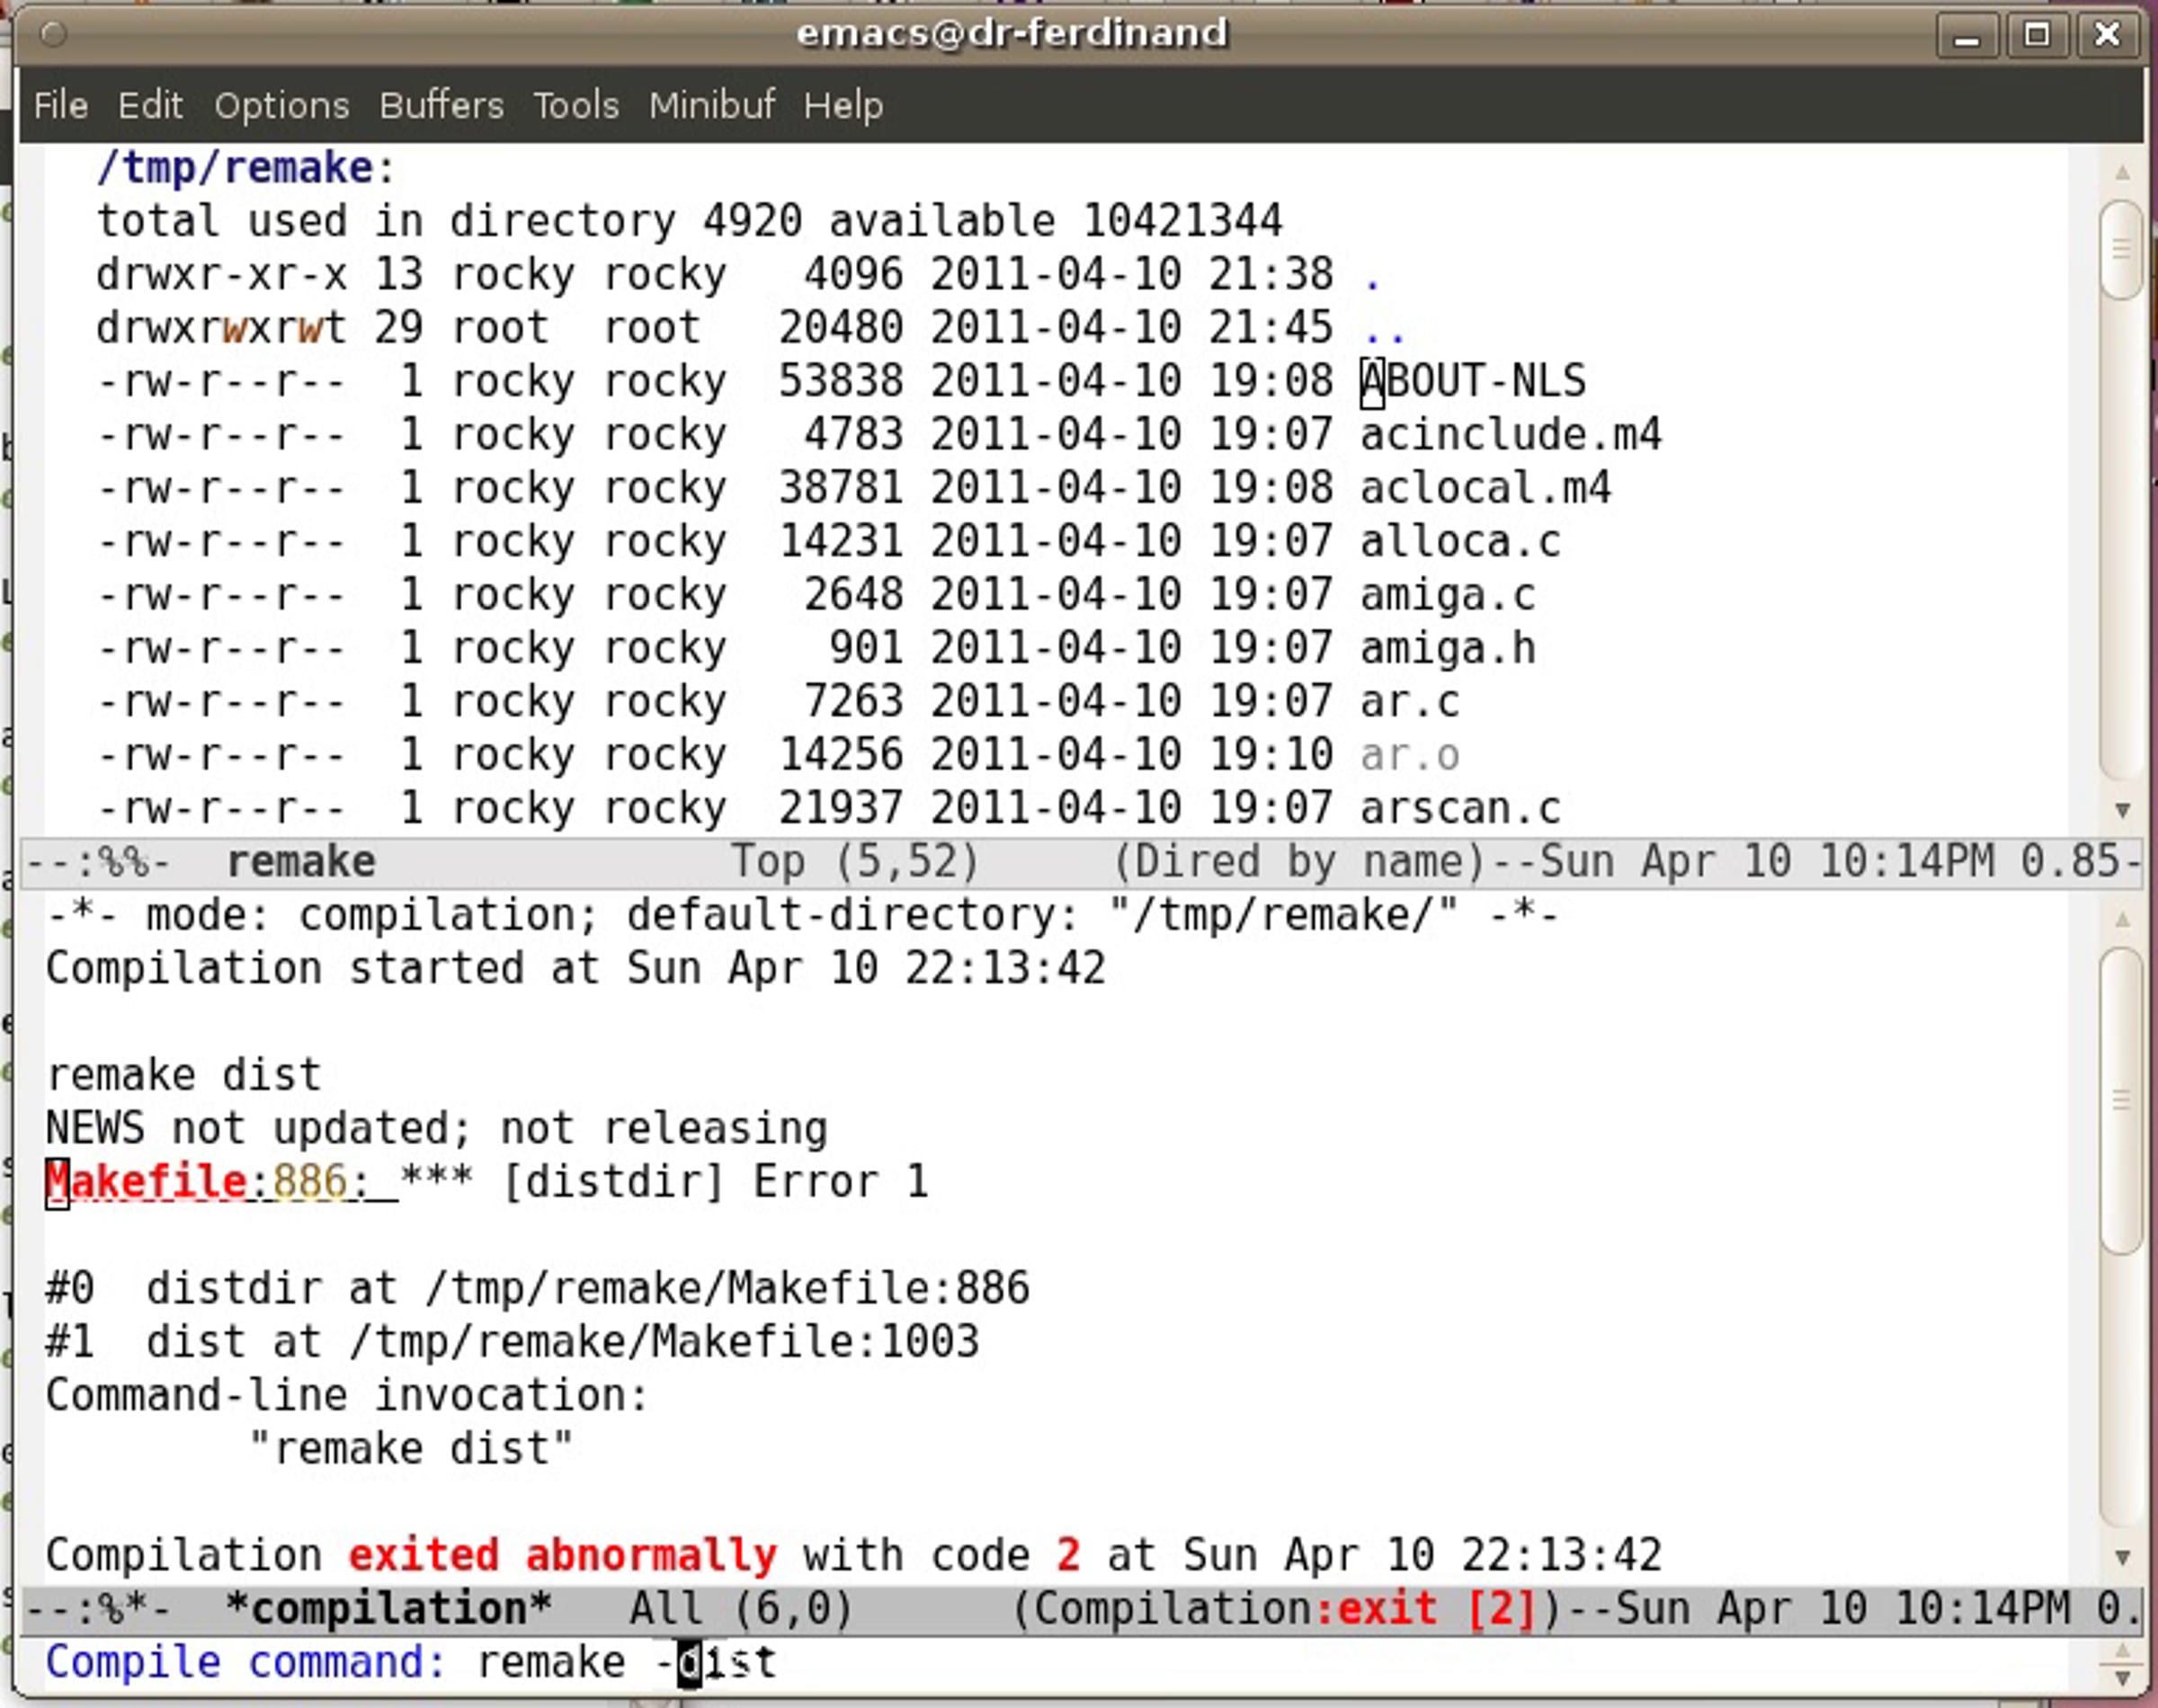2158x1708 pixels.
Task: Click the Makefile:886 error link
Action: 196,1182
